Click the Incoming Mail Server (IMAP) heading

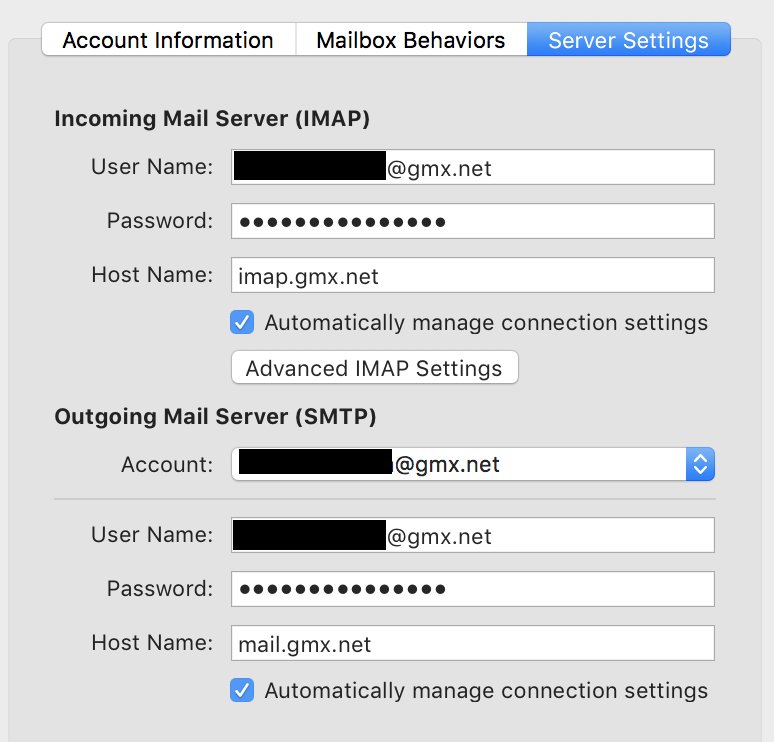pos(212,118)
